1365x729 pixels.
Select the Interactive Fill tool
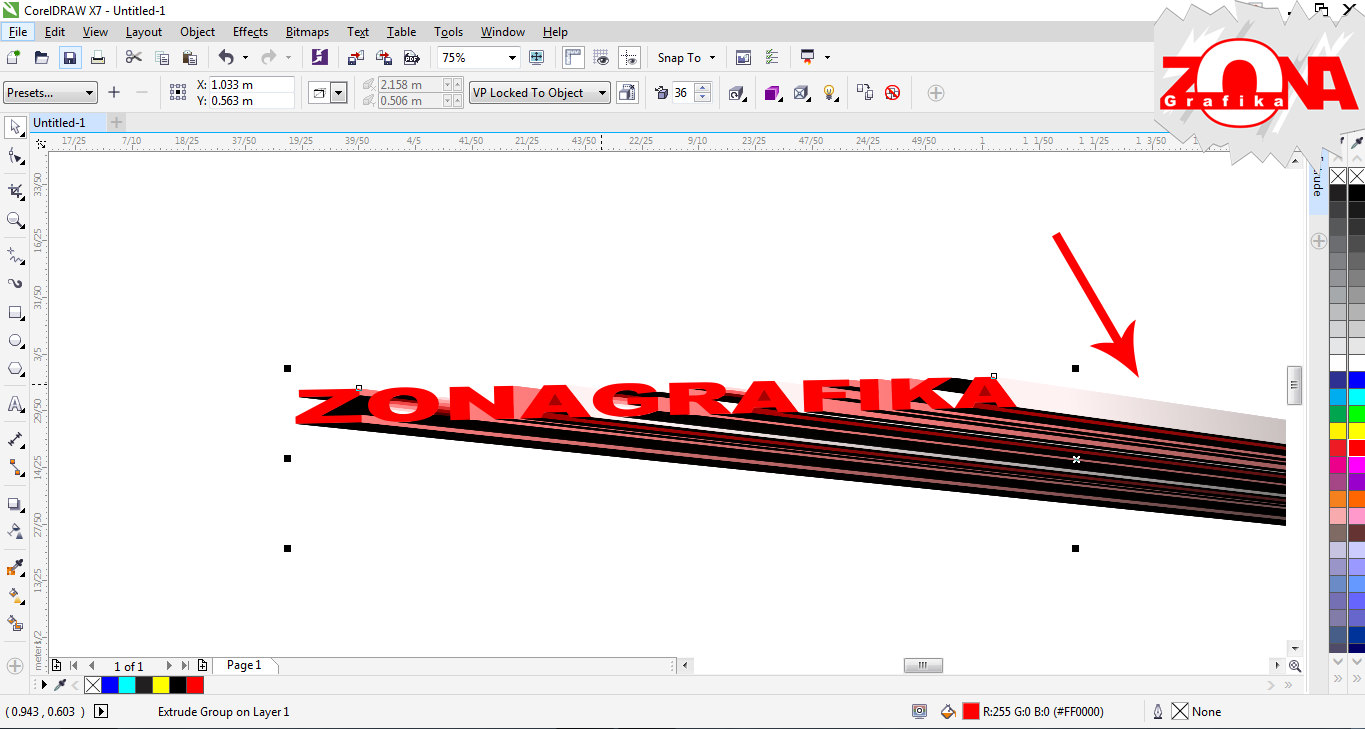point(15,595)
